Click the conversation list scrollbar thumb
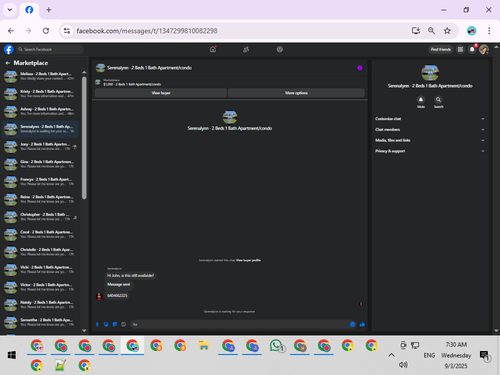This screenshot has width=500, height=375. (84, 138)
